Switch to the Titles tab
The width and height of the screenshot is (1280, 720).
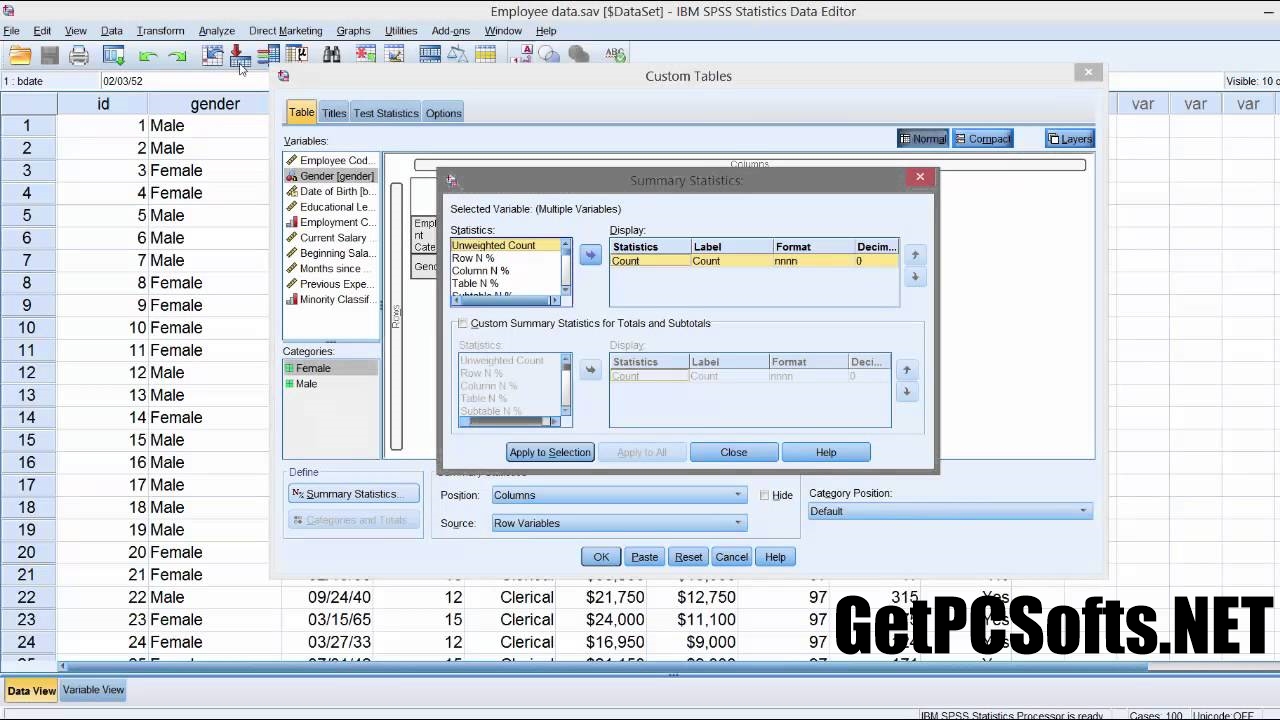[334, 113]
